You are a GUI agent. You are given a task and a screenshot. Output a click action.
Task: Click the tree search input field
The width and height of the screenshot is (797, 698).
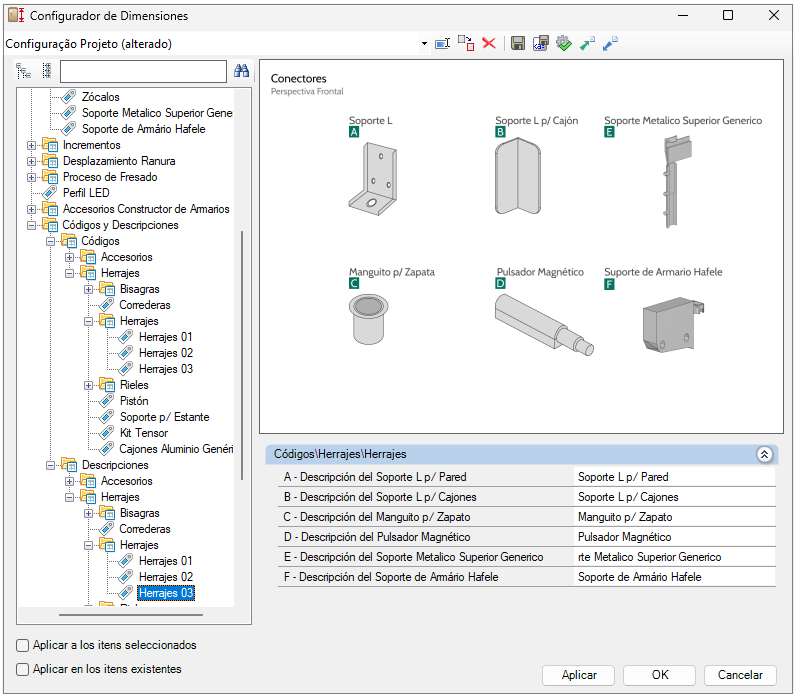(143, 71)
